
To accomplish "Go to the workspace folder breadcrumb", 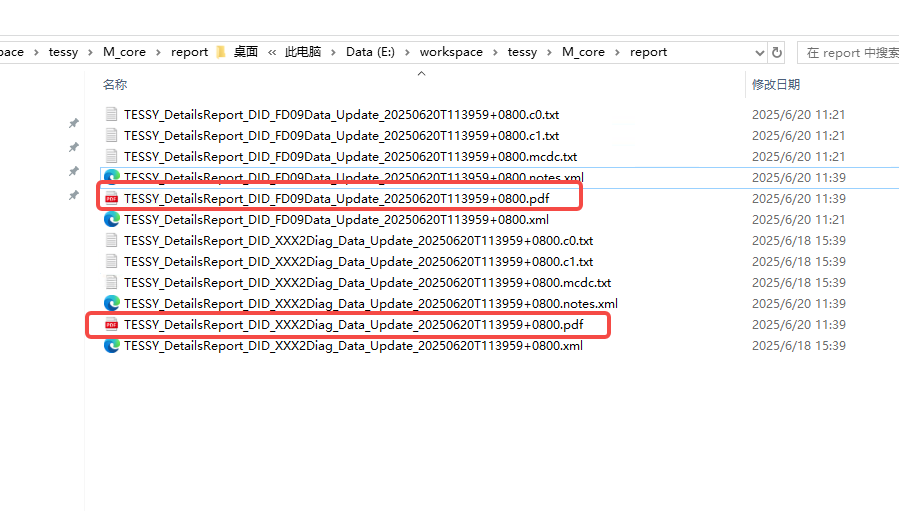I will point(451,52).
